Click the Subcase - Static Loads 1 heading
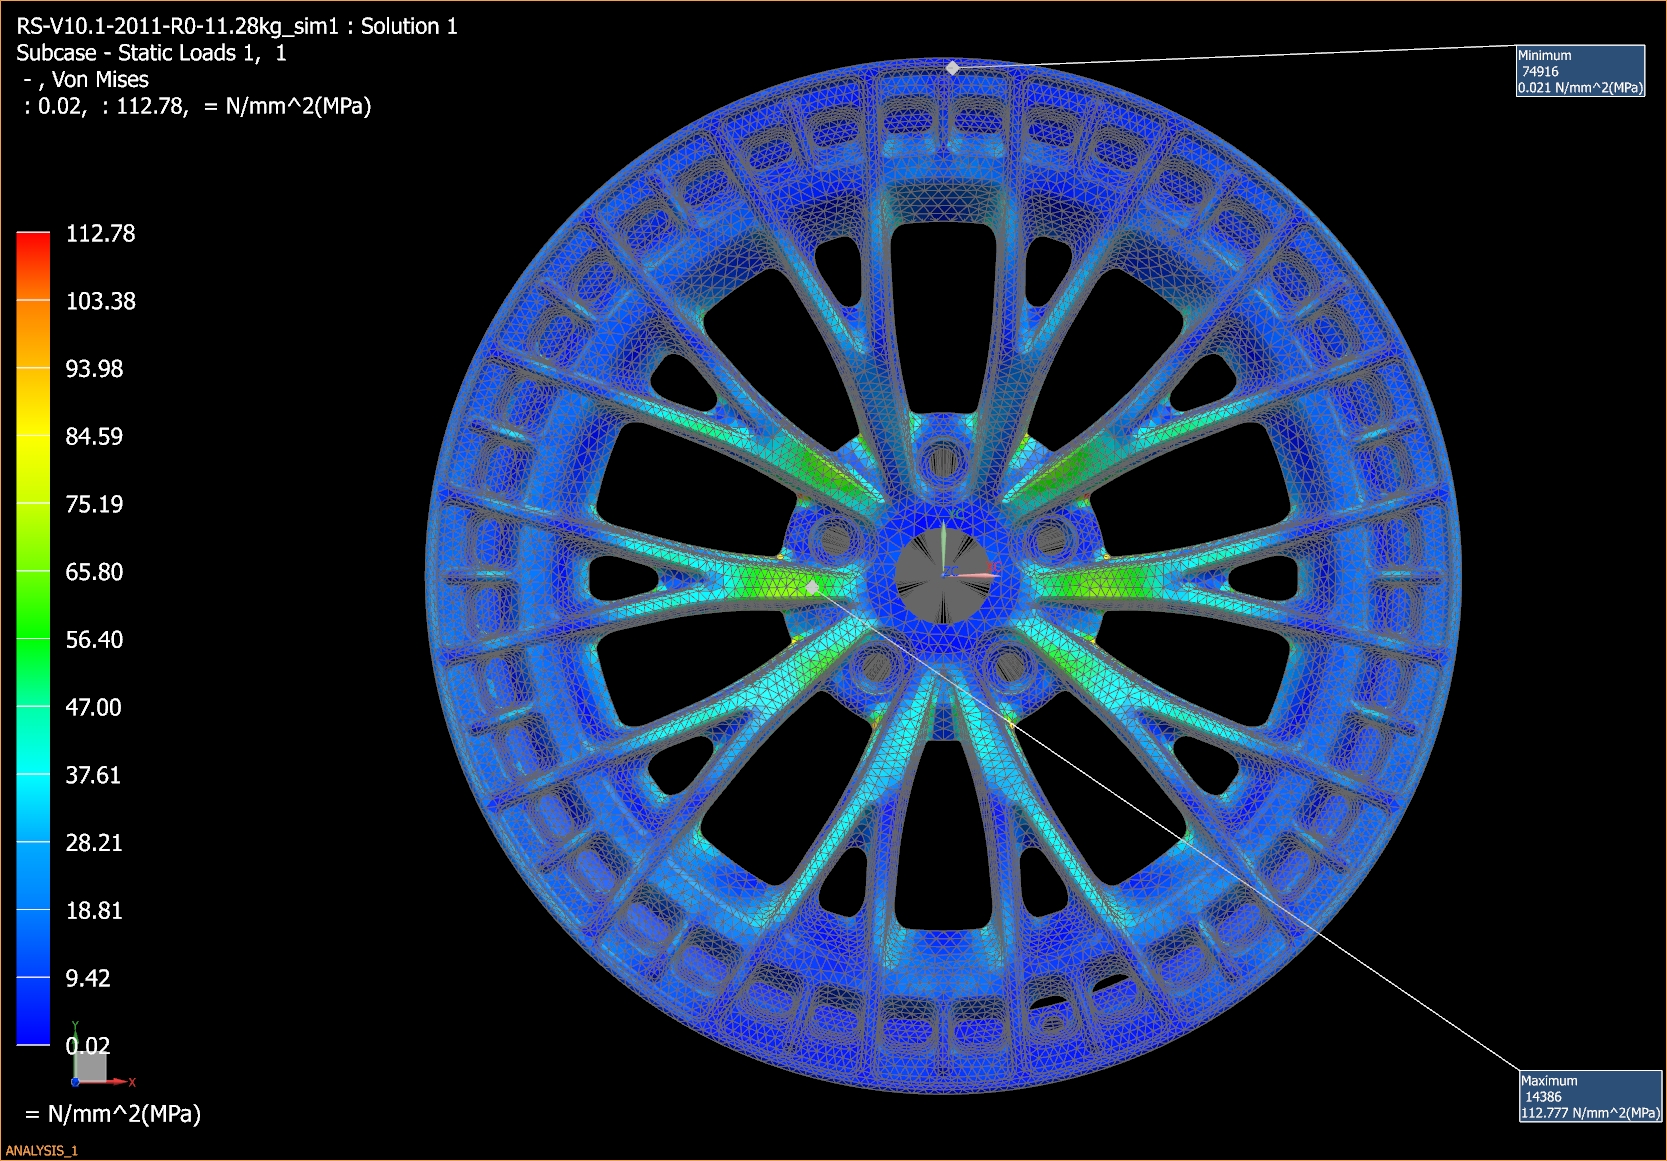The image size is (1667, 1161). tap(152, 53)
